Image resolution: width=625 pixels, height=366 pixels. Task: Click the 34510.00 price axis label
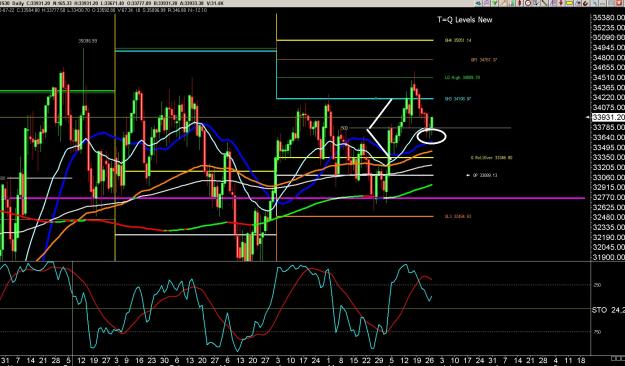(x=609, y=77)
